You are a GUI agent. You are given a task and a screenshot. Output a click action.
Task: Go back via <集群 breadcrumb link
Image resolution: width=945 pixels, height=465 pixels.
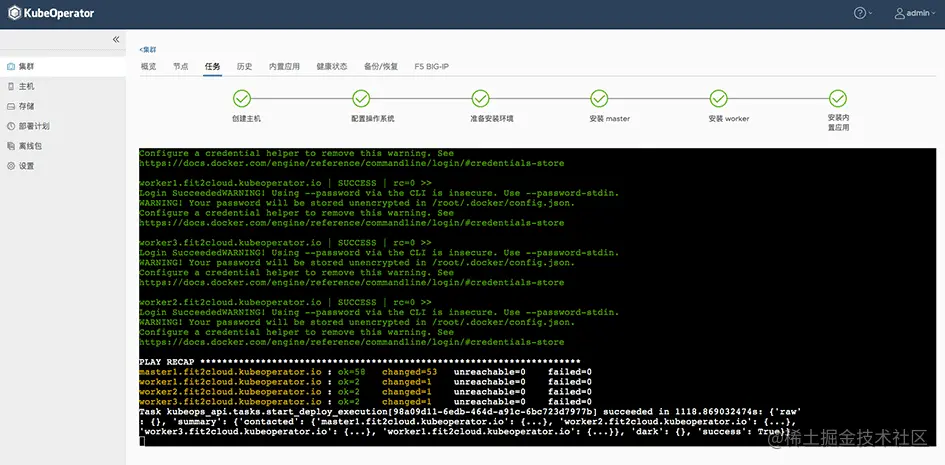tap(148, 49)
